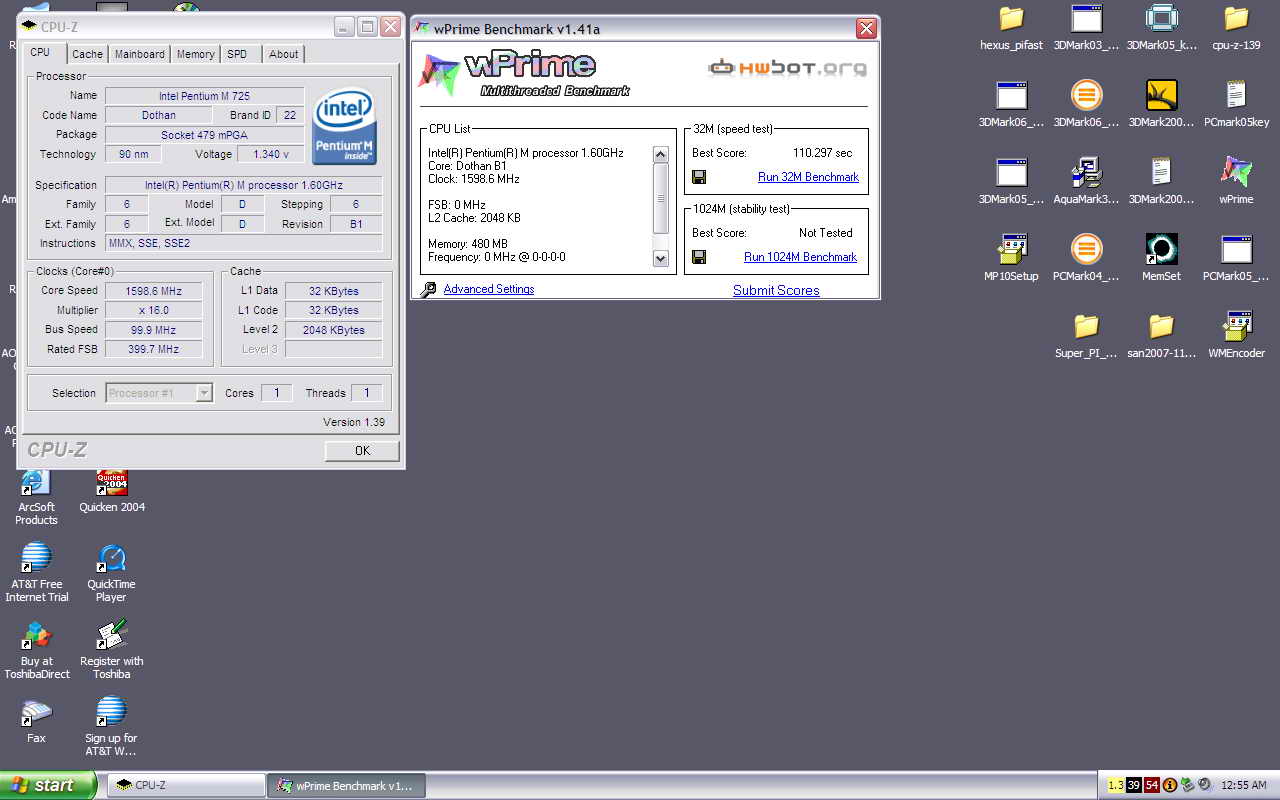Click the orange info tray icon
1280x800 pixels.
click(x=1170, y=785)
